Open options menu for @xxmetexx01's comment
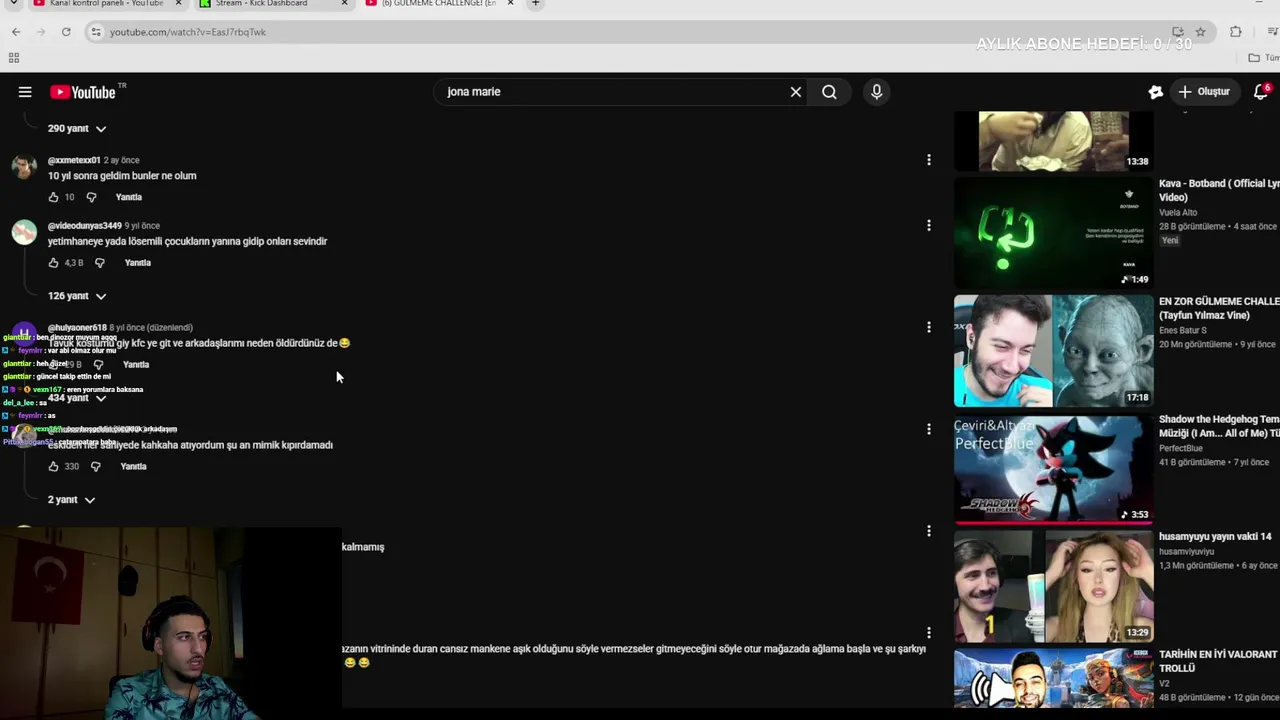Screen dimensions: 1280x720 click(929, 160)
